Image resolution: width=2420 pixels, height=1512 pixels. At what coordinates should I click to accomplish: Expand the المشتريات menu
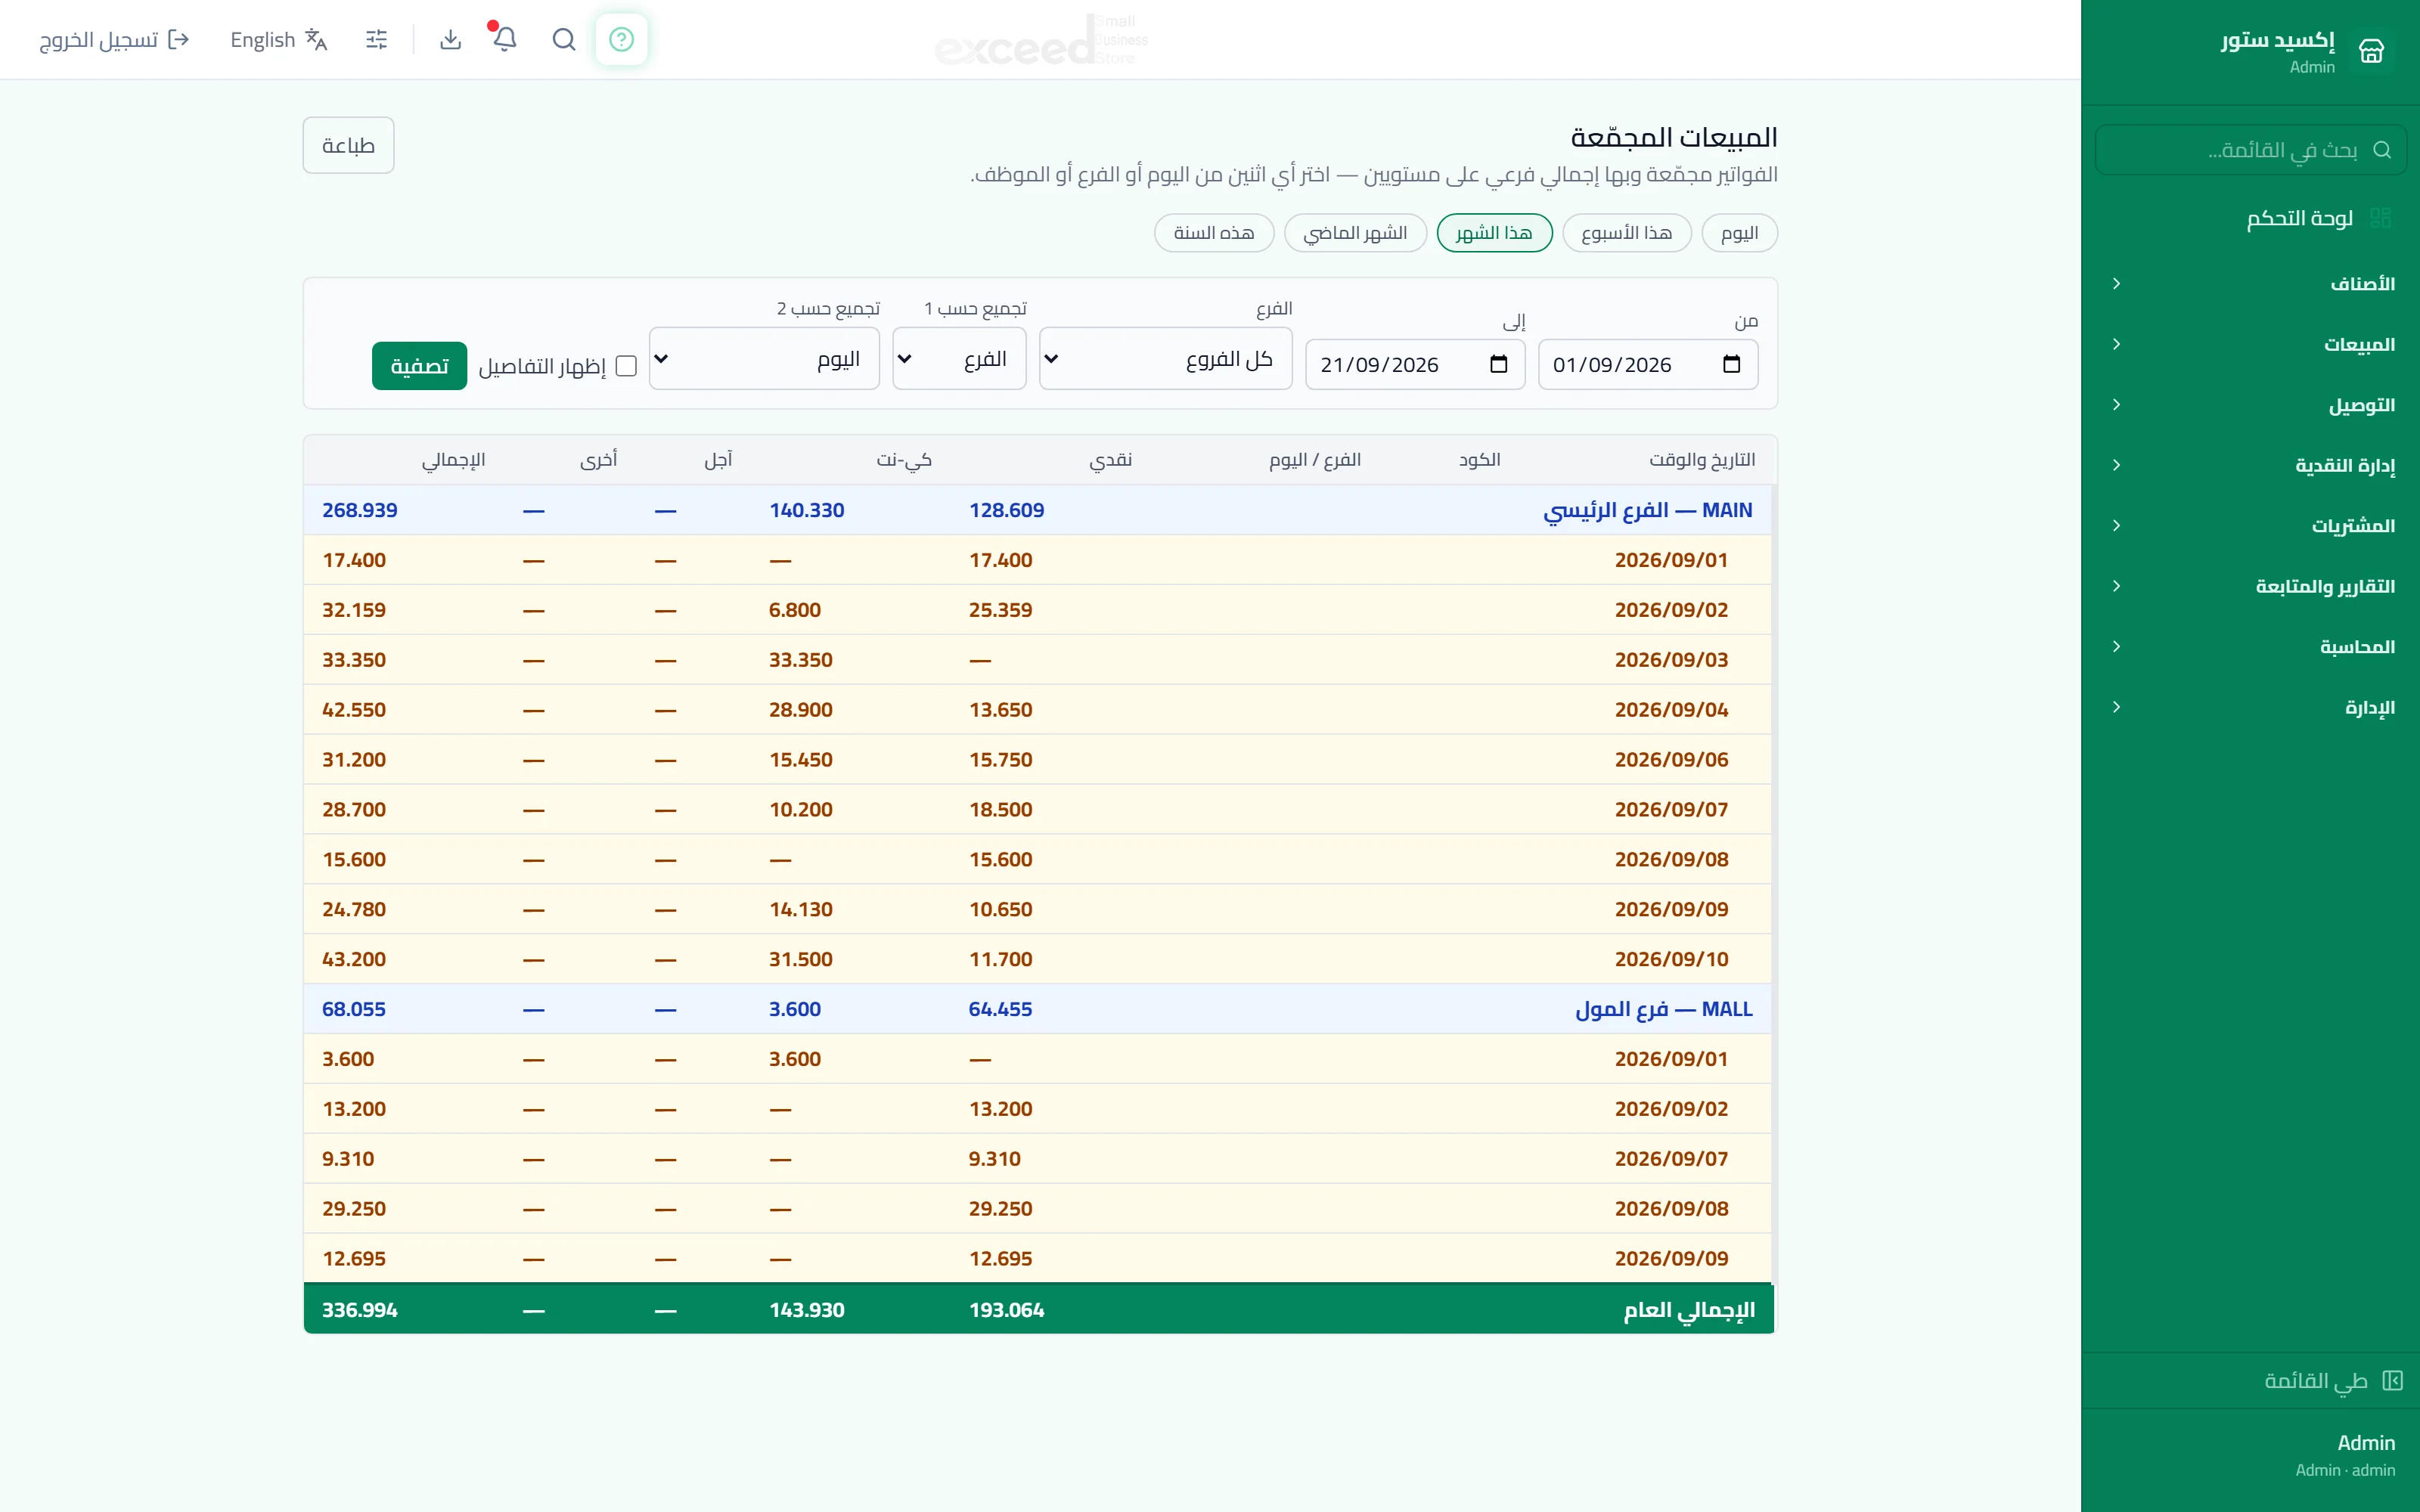click(2250, 526)
